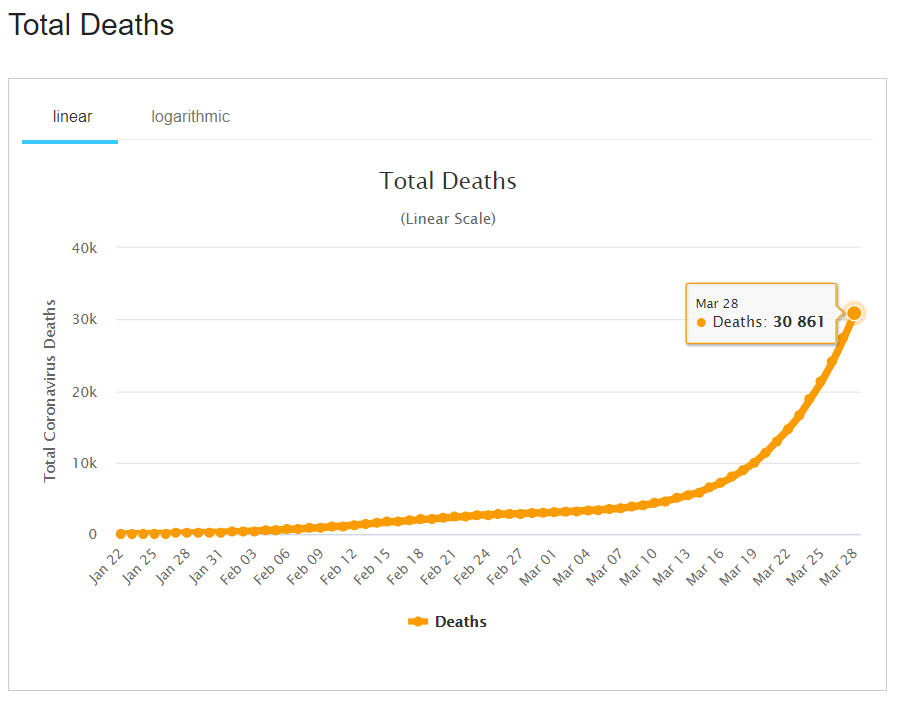Switch to the logarithmic tab
Screen dimensions: 899x707
[x=190, y=117]
